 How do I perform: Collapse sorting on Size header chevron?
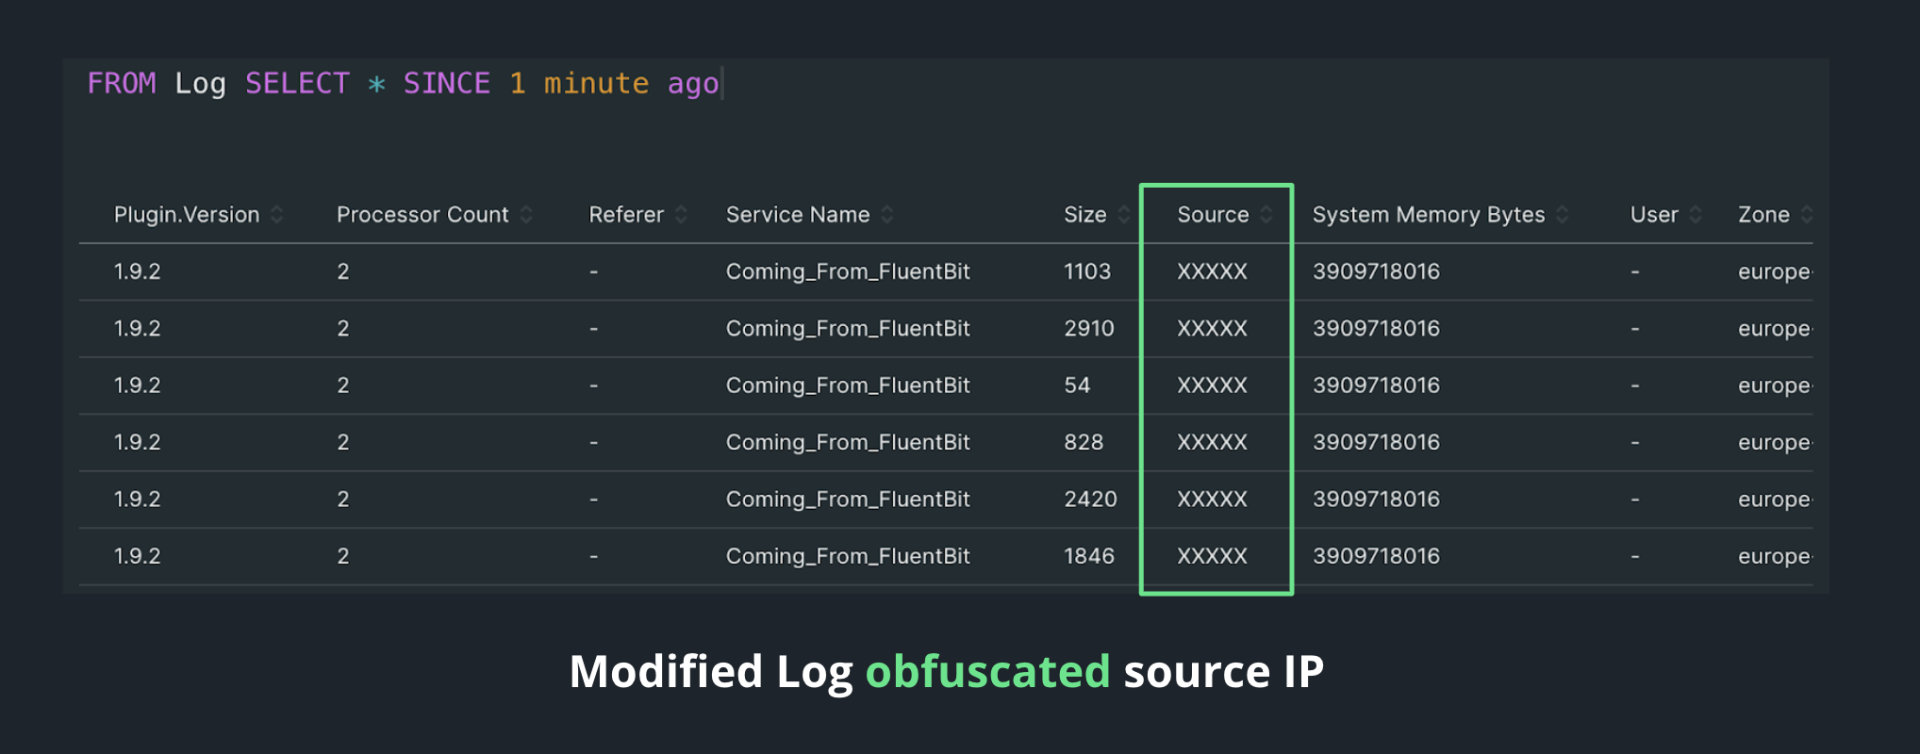(x=1126, y=214)
